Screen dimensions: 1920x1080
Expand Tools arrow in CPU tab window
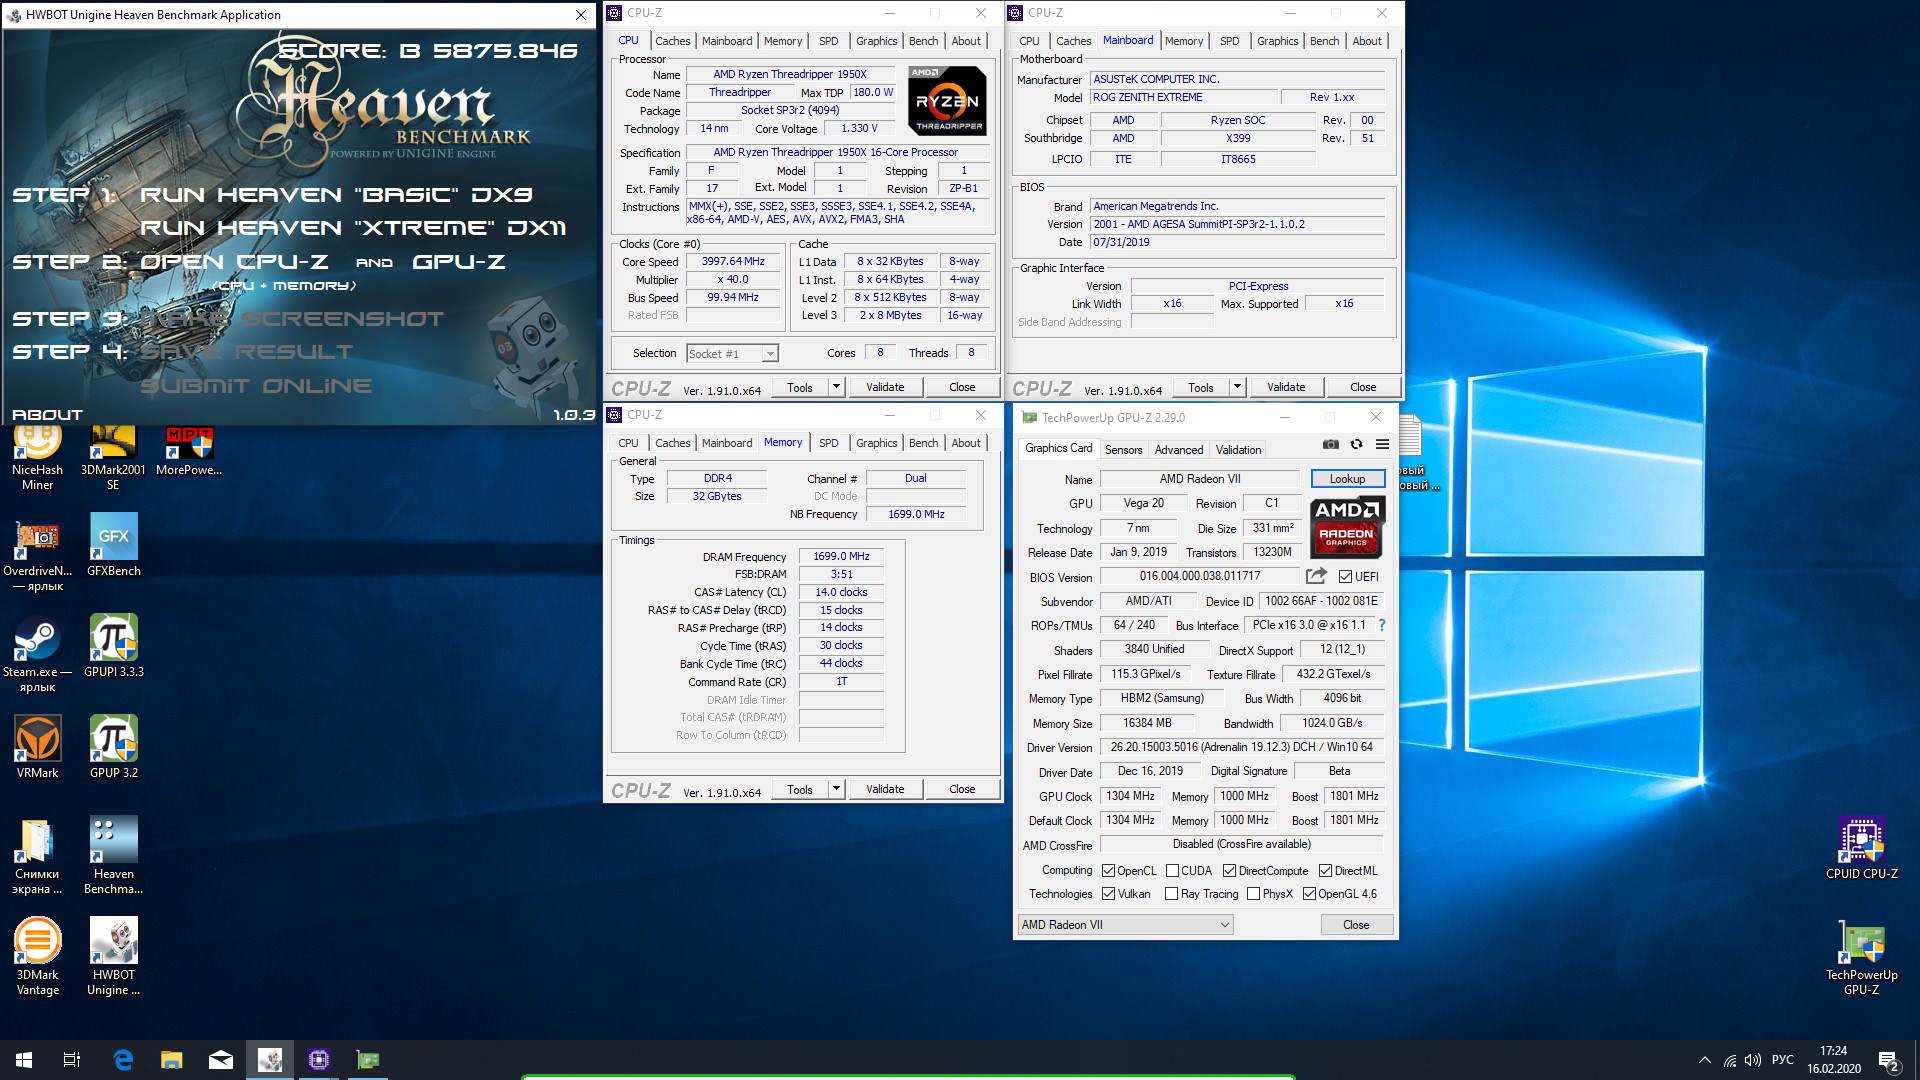tap(837, 387)
